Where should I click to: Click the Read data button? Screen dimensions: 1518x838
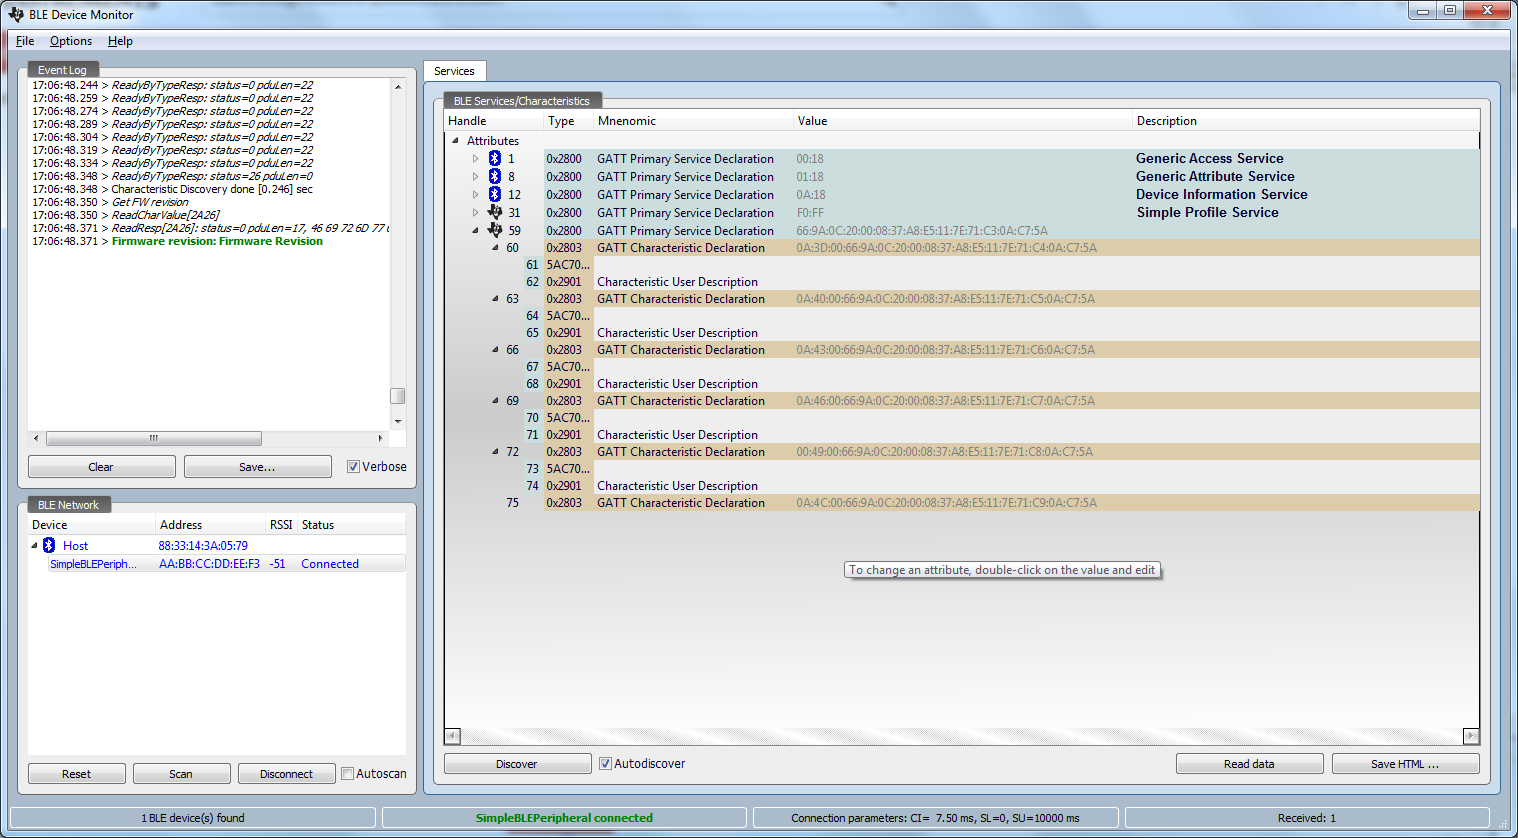point(1249,764)
